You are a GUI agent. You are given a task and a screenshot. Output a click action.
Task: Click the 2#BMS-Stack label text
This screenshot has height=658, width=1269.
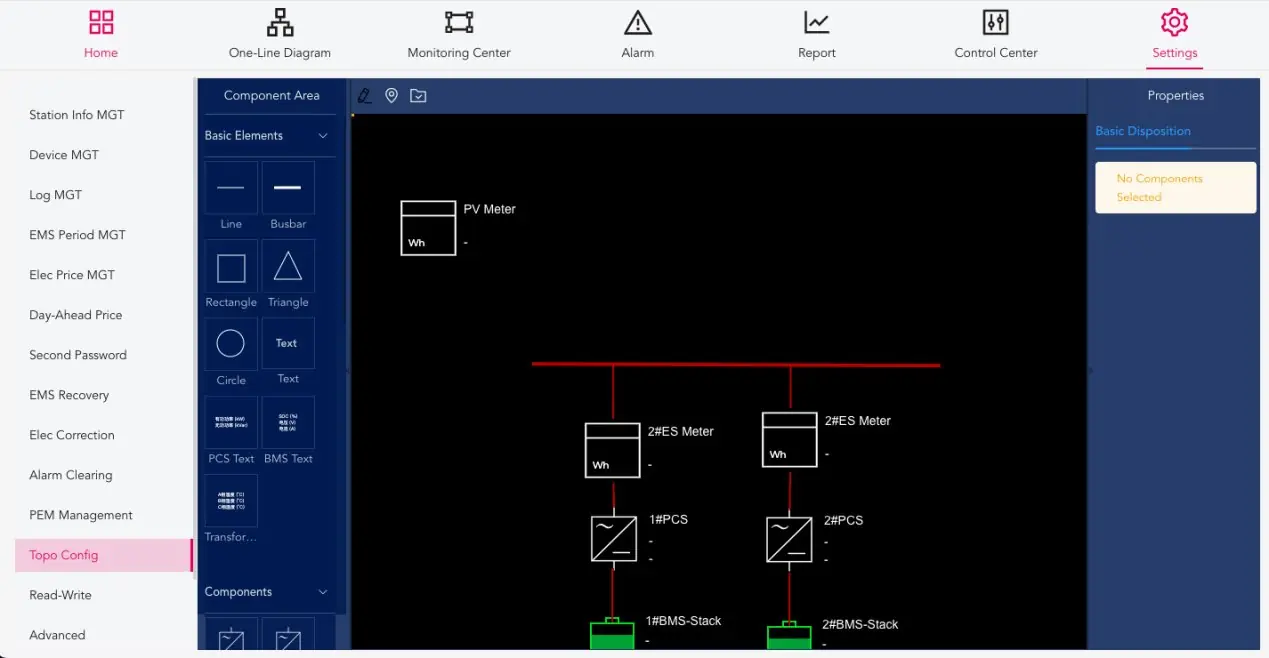coord(860,624)
